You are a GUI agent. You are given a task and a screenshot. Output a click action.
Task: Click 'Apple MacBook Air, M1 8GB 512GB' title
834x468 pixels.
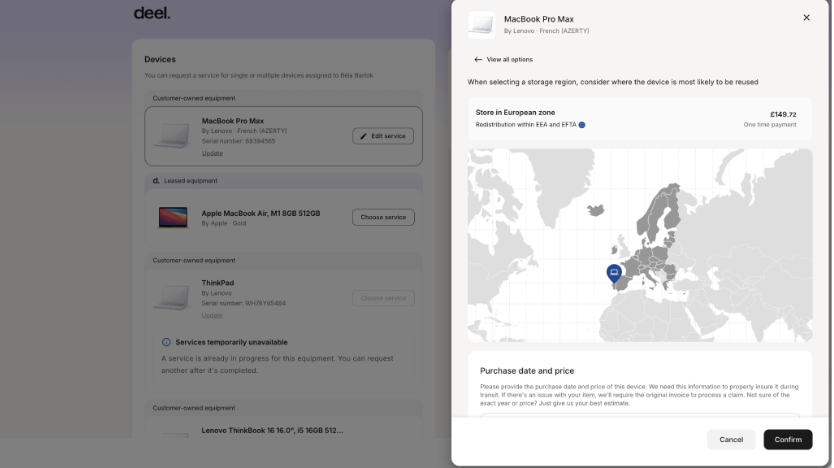261,213
